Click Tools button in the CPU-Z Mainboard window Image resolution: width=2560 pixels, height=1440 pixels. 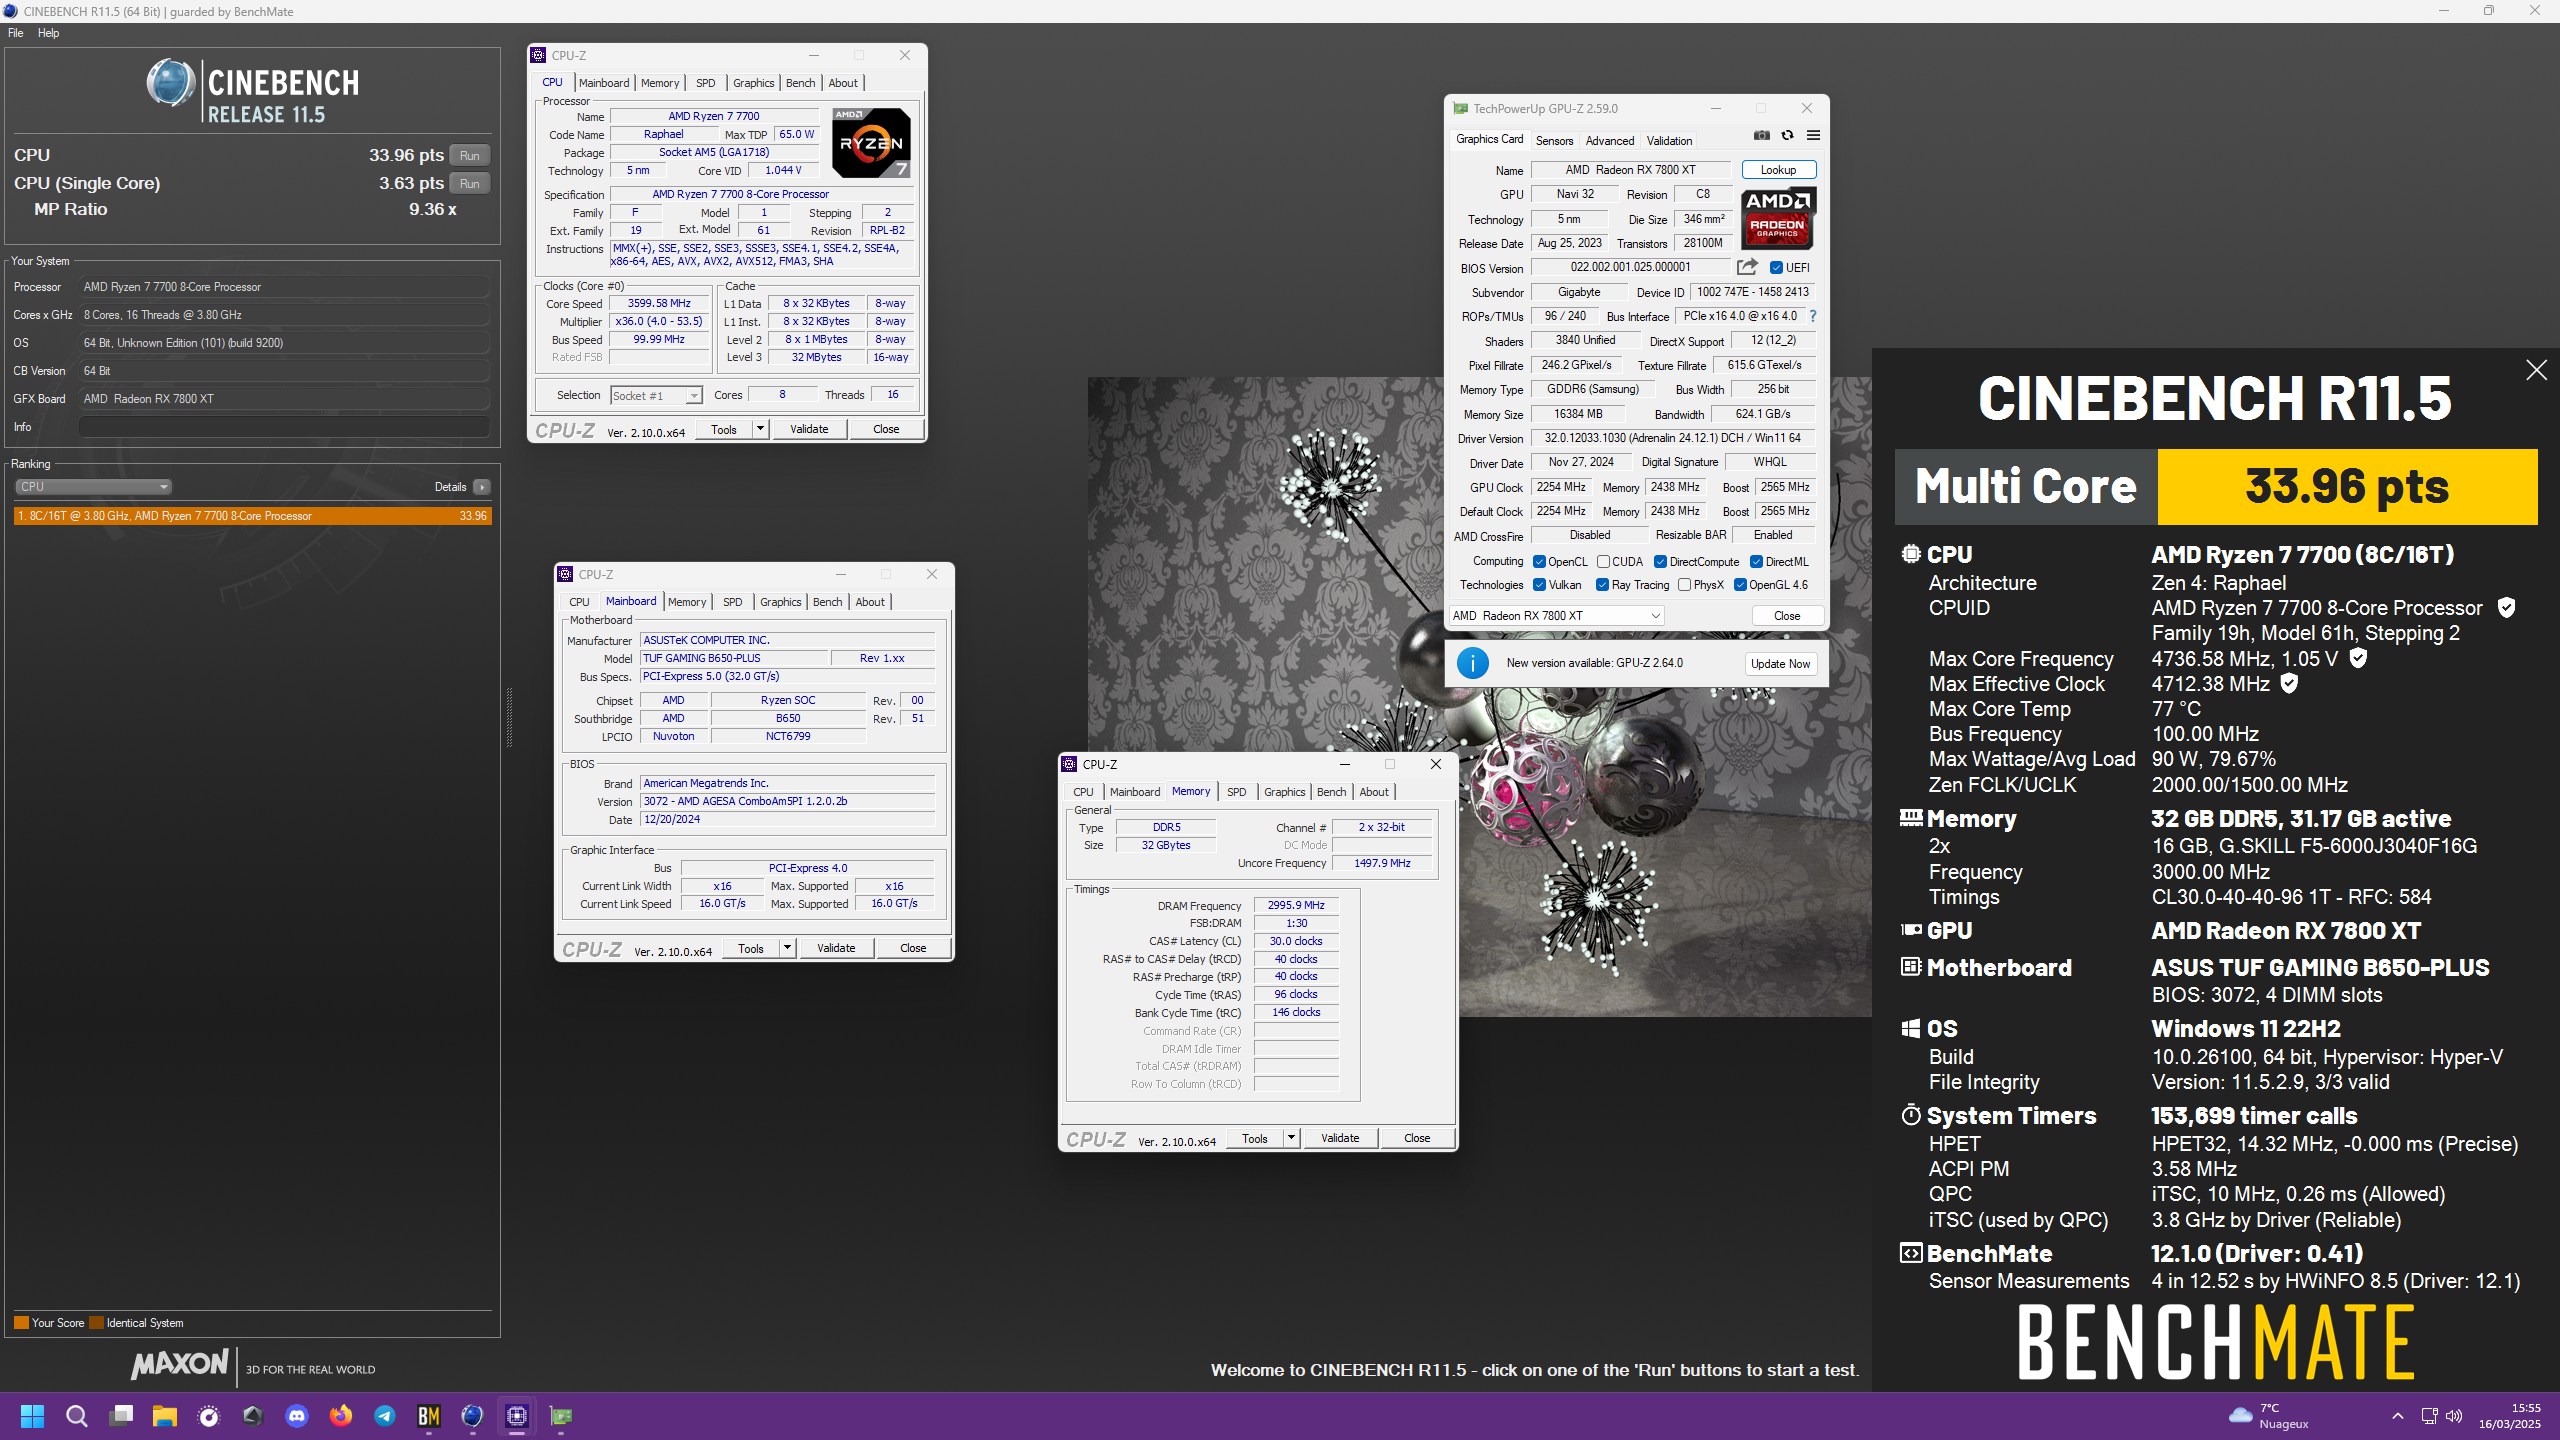[751, 948]
